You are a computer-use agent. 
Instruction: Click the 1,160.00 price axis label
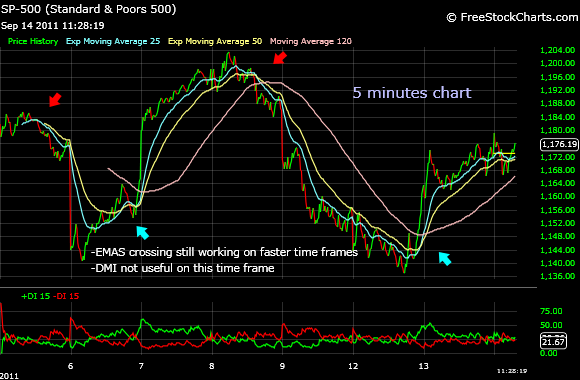557,196
